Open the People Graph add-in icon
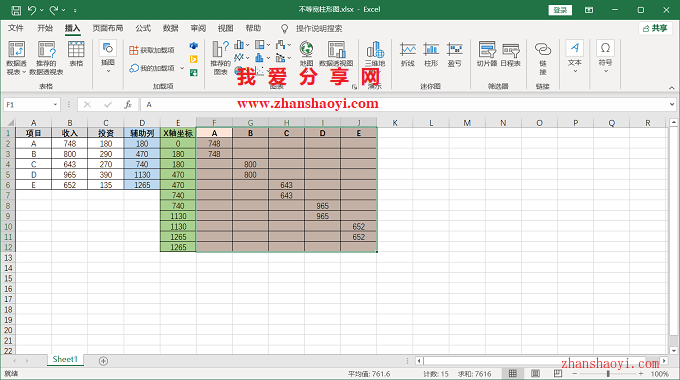Image resolution: width=680 pixels, height=380 pixels. [x=193, y=72]
